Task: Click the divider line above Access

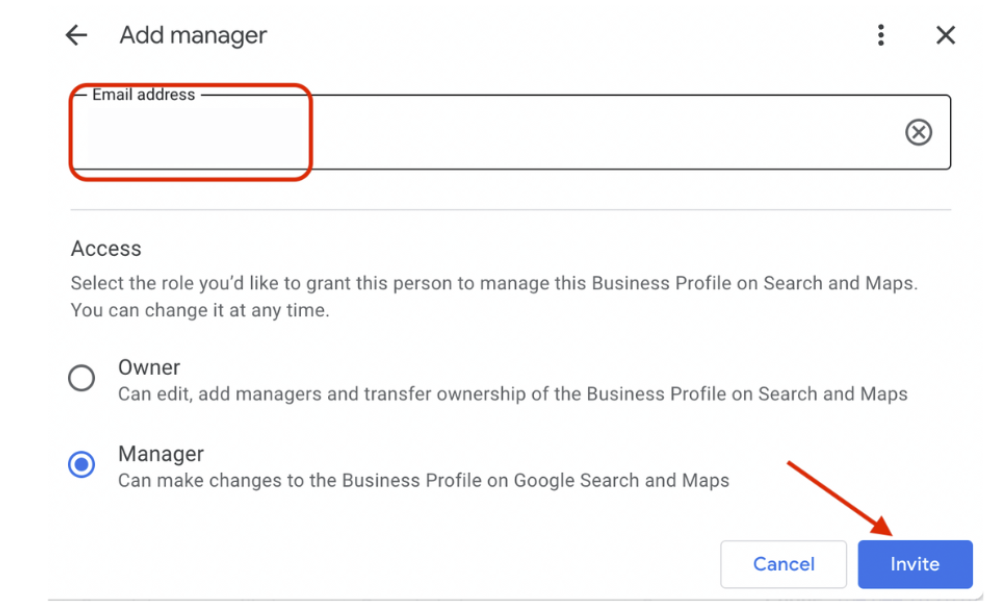Action: pyautogui.click(x=510, y=210)
